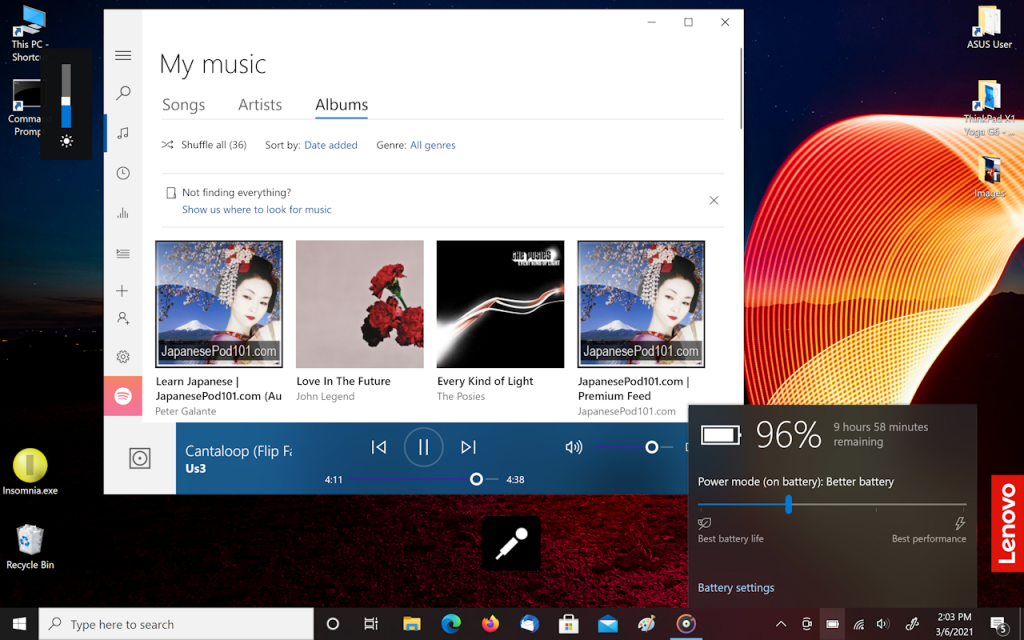Open the hamburger navigation menu in Groove

click(123, 56)
